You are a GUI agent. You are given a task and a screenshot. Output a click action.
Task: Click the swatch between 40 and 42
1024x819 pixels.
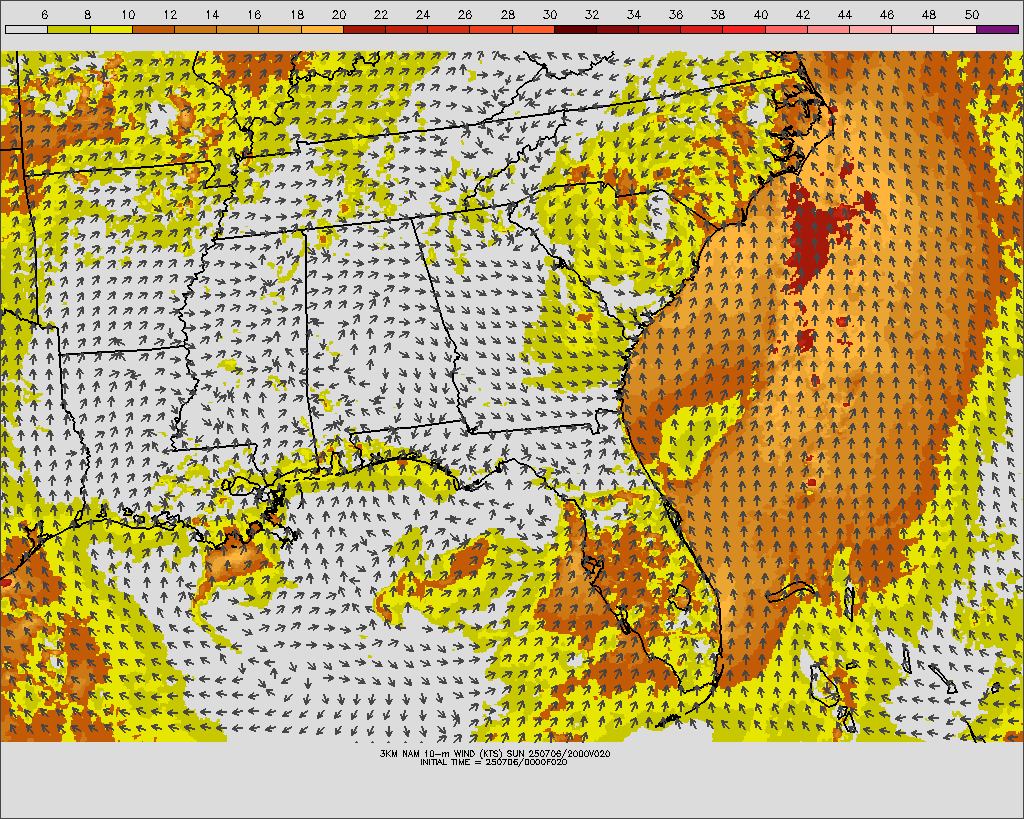click(x=786, y=29)
